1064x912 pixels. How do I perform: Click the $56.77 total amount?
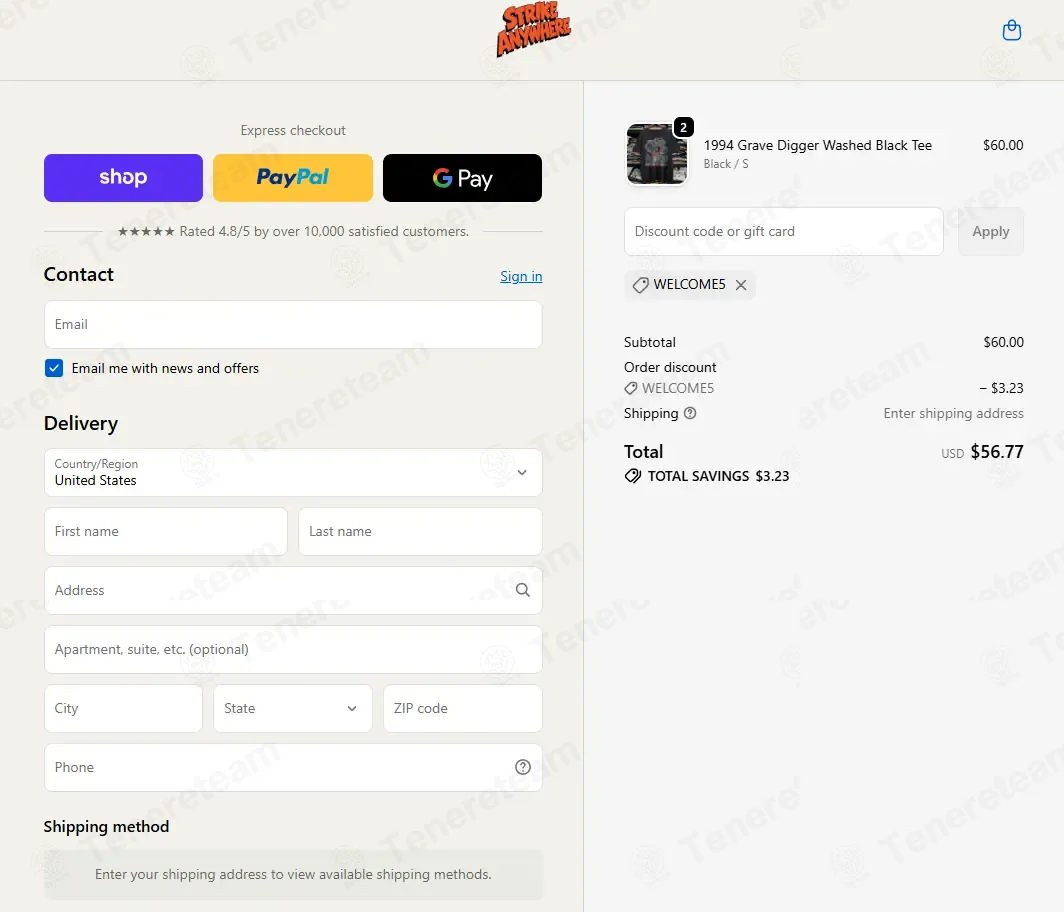tap(997, 452)
